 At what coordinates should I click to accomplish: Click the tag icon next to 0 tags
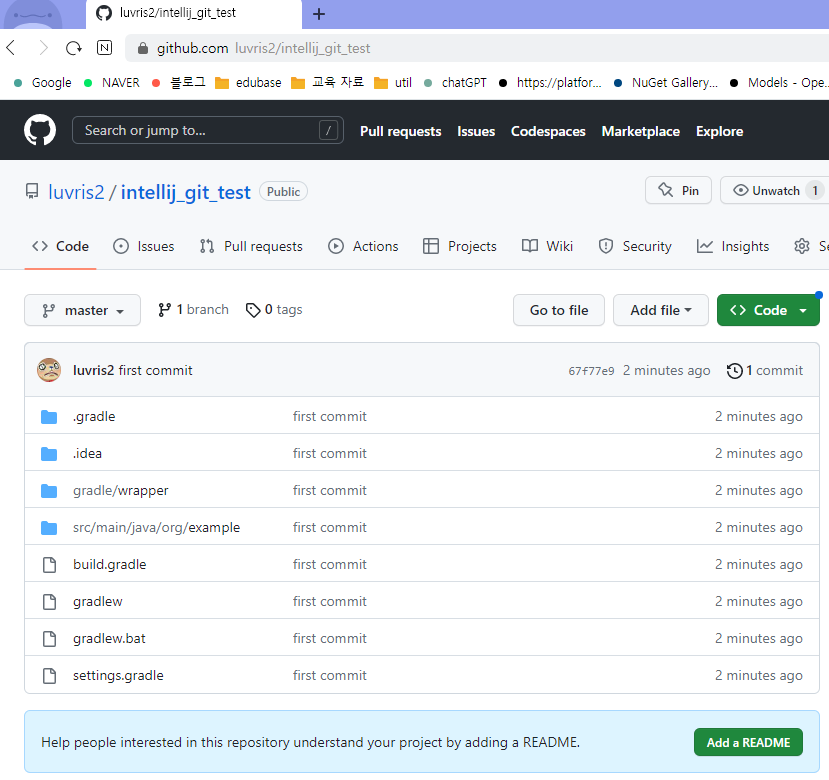(x=253, y=310)
